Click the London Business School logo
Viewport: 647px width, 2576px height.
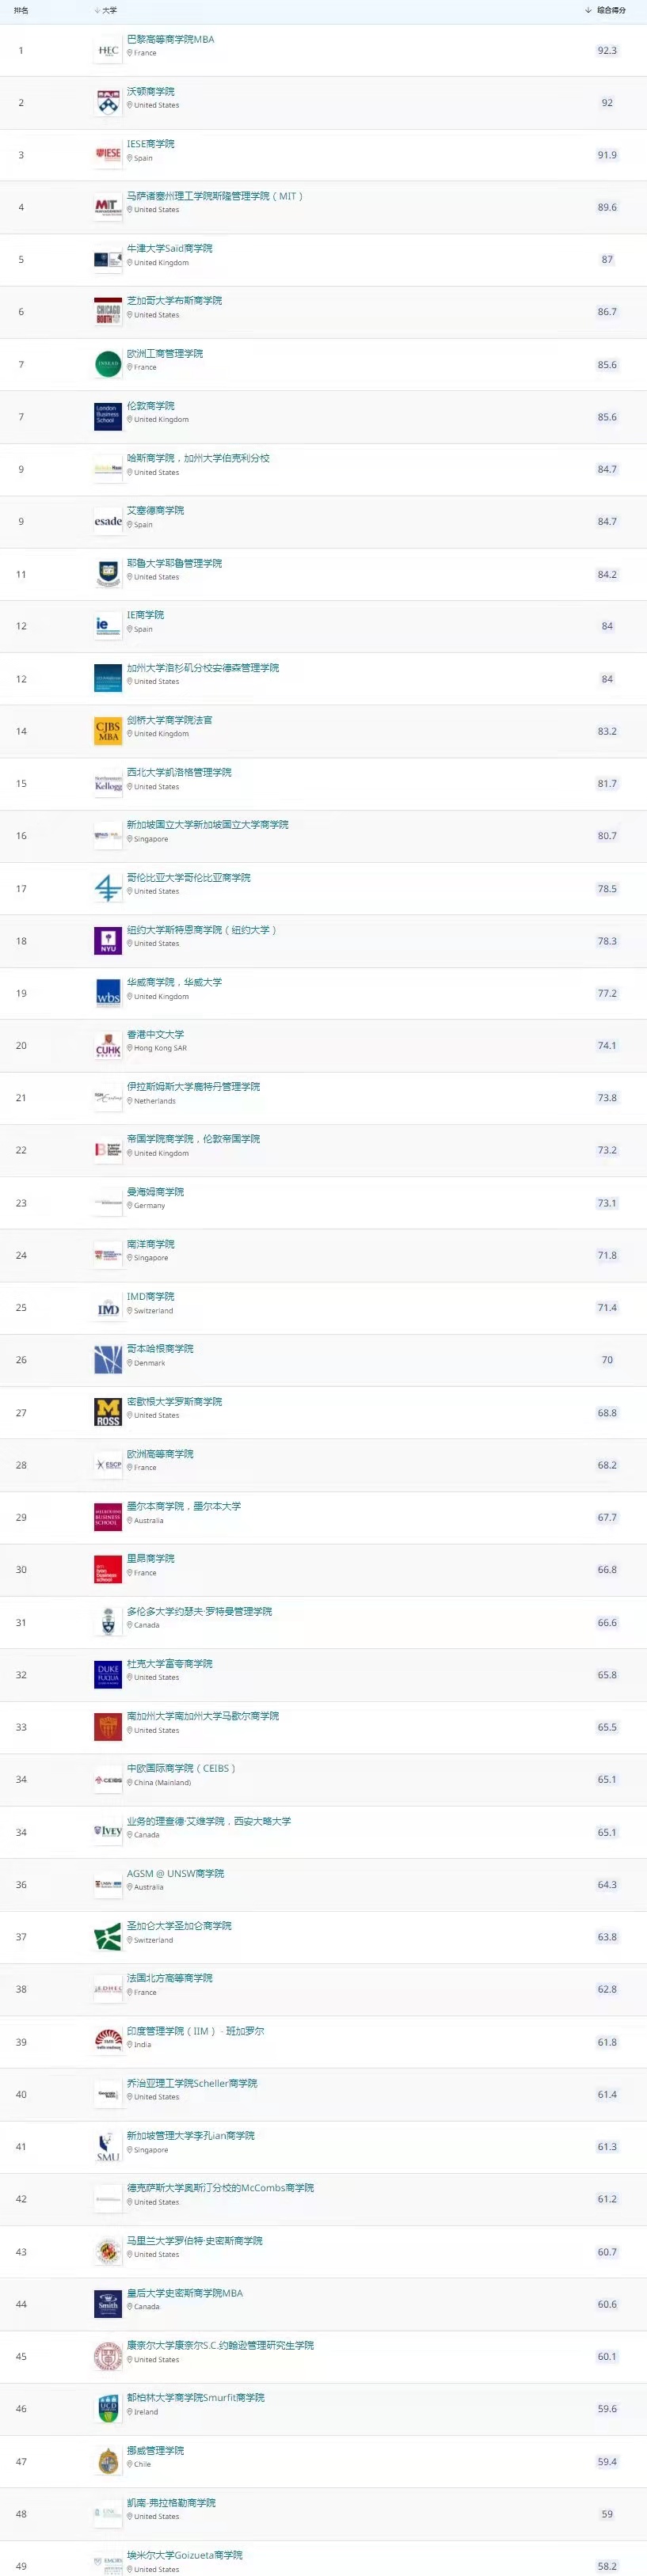108,416
